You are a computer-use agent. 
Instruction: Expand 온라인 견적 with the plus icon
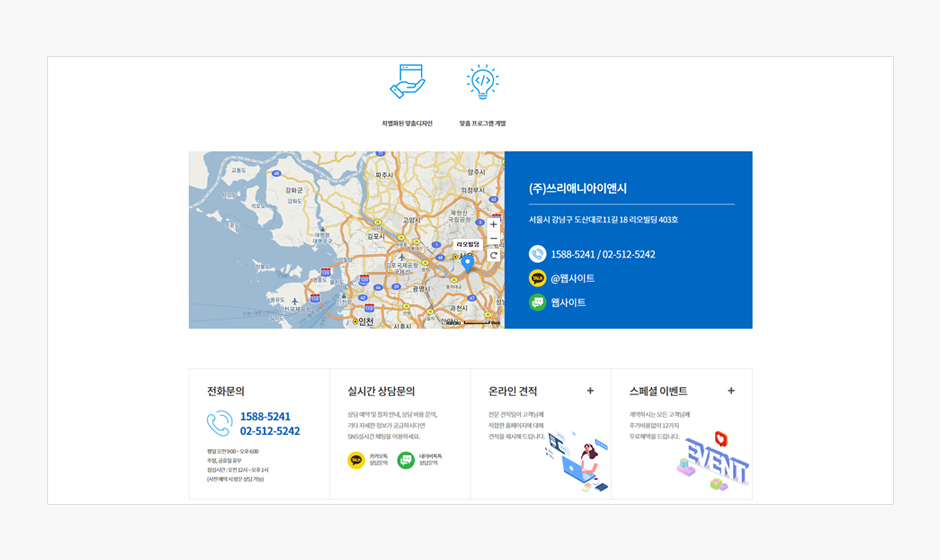coord(590,391)
